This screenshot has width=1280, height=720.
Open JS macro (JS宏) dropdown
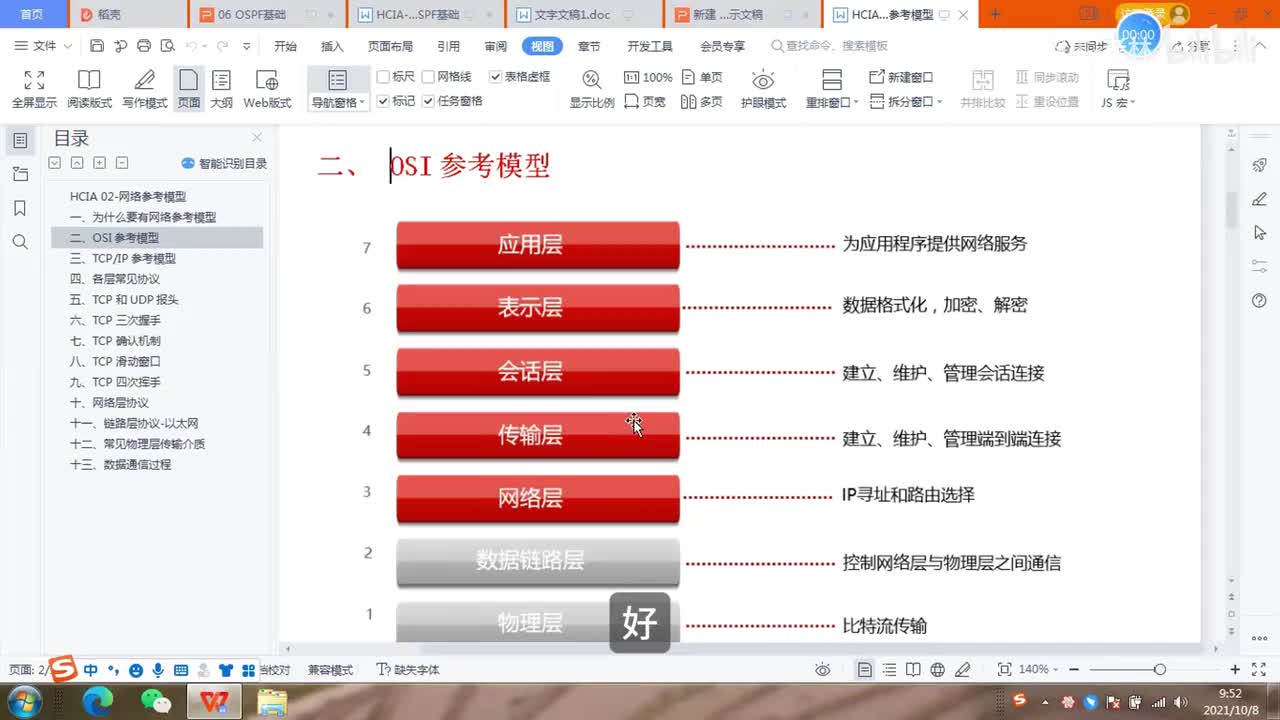coord(1118,102)
